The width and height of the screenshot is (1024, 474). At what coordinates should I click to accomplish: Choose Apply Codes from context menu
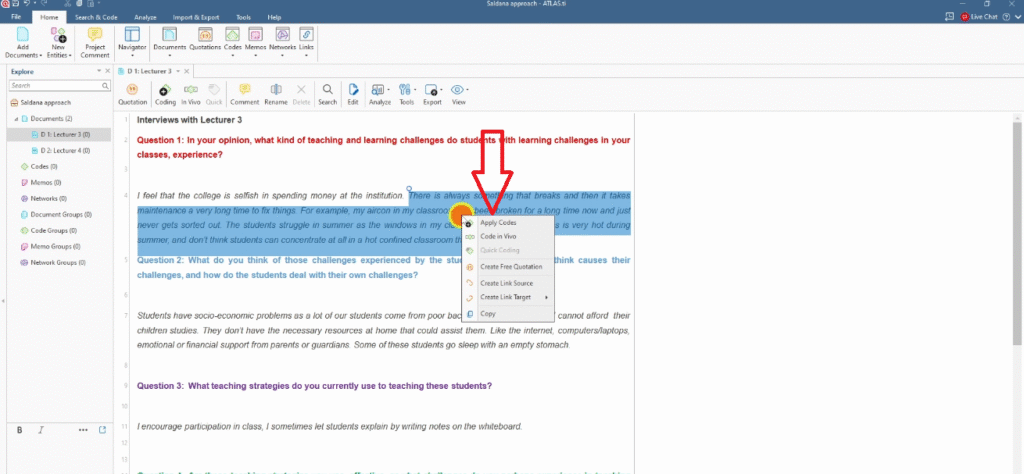(498, 222)
